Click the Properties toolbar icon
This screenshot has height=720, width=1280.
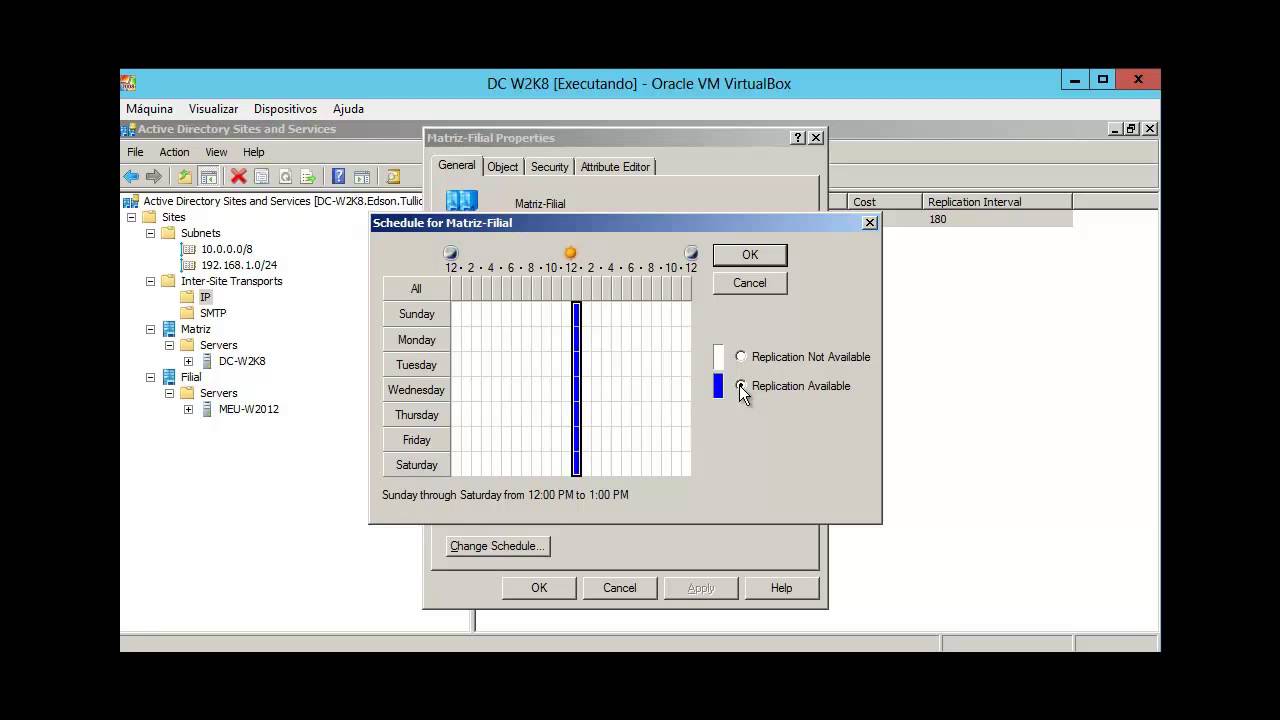pos(261,176)
